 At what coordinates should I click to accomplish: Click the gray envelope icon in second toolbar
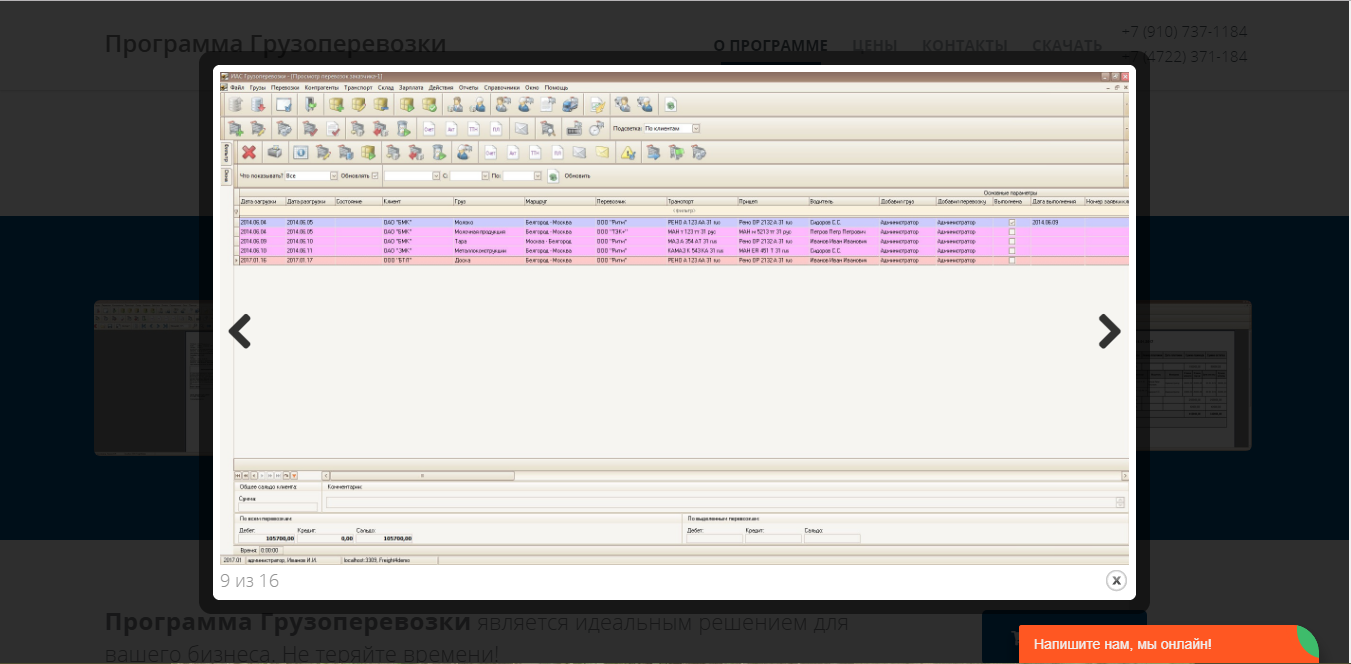tap(521, 128)
